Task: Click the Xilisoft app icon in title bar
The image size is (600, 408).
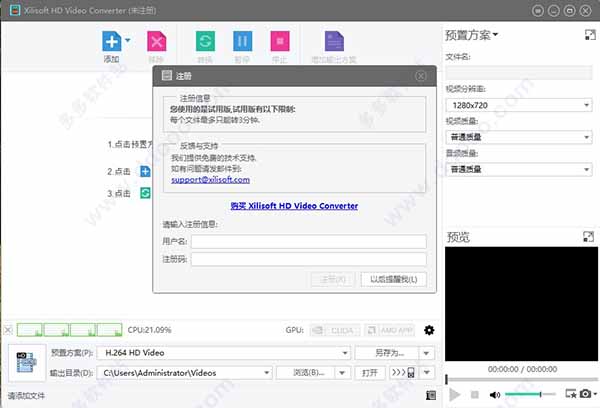Action: click(x=15, y=10)
